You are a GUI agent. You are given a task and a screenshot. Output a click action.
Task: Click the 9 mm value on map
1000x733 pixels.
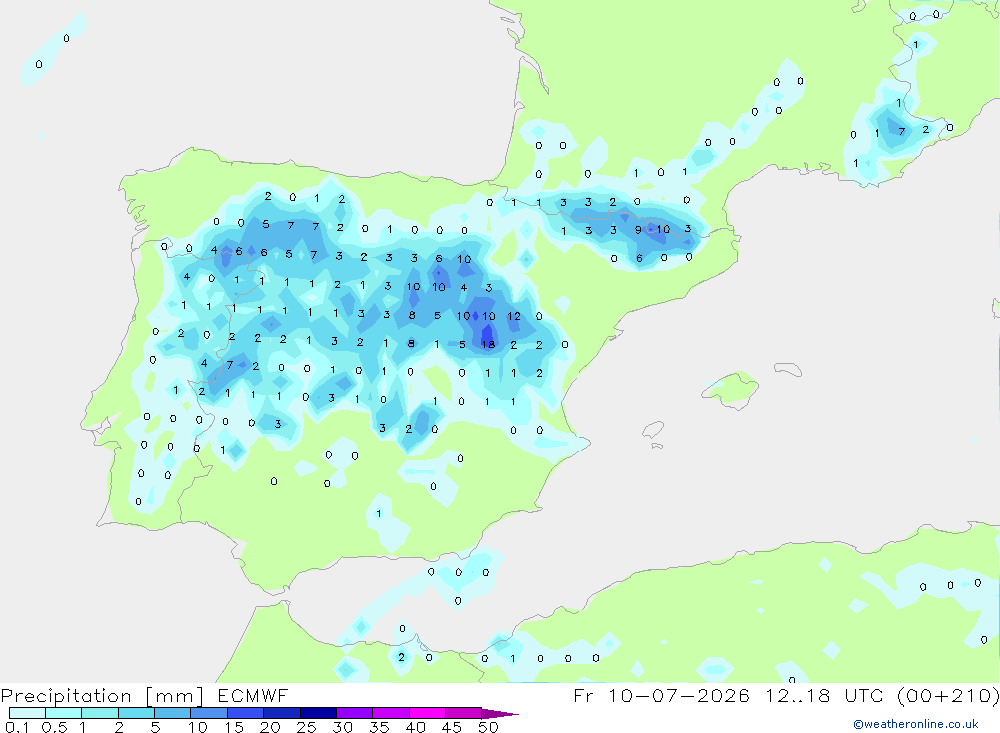pyautogui.click(x=638, y=230)
